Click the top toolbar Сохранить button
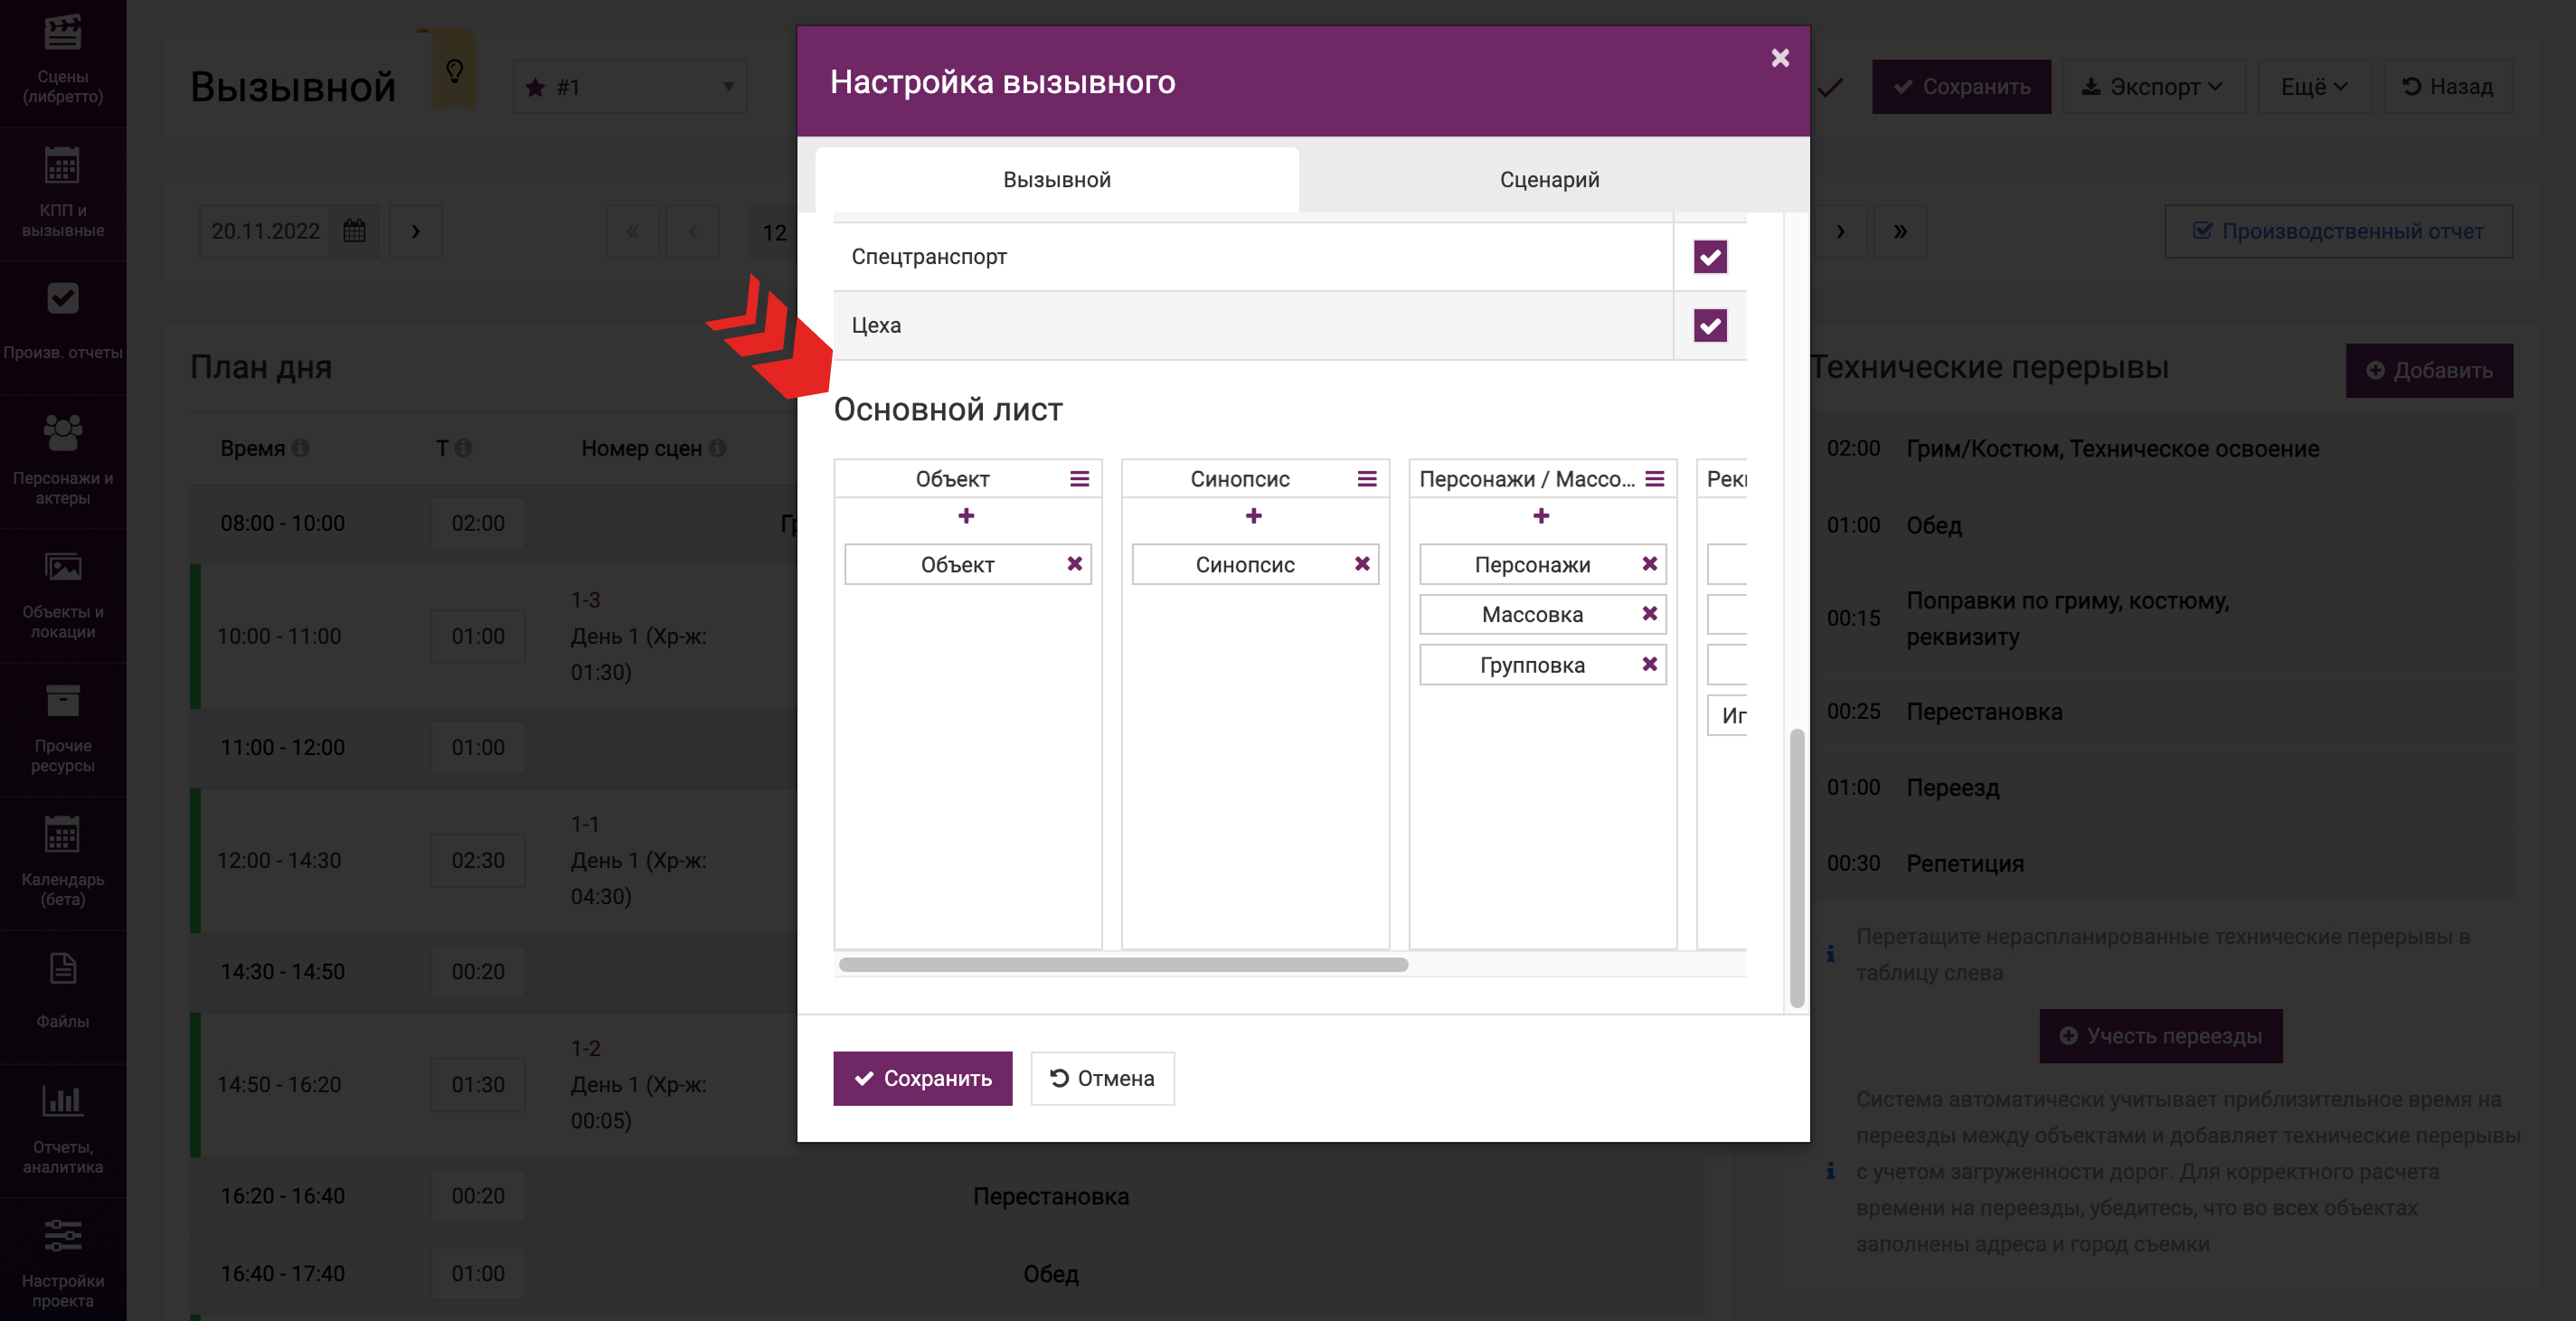Viewport: 2576px width, 1321px height. tap(1961, 87)
